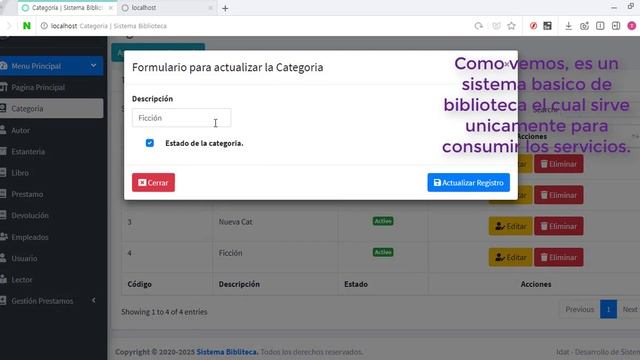Click Editar button for row 4 Ficción
Screen dimensions: 640x360
[510, 257]
